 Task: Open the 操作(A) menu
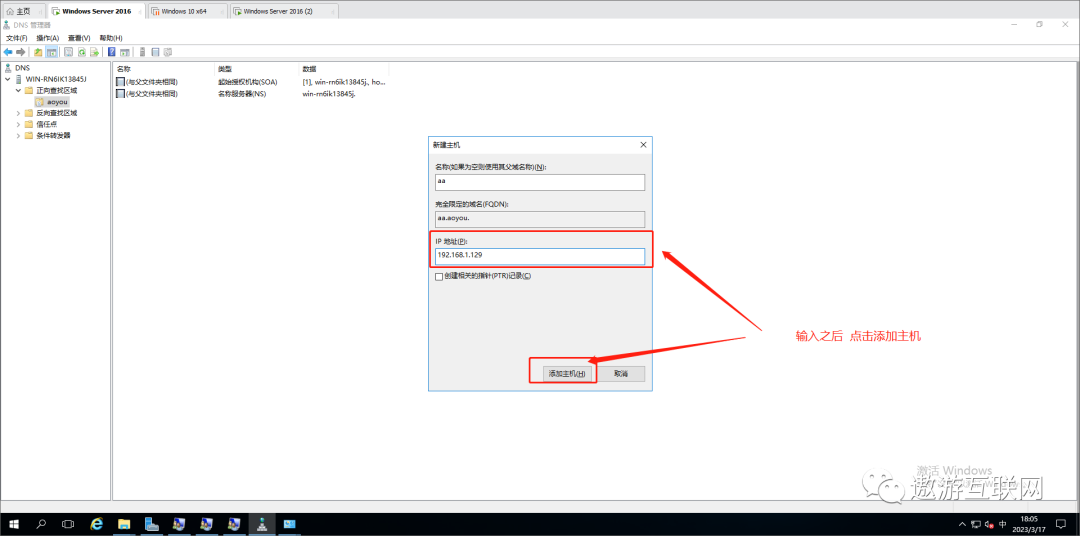tap(48, 38)
